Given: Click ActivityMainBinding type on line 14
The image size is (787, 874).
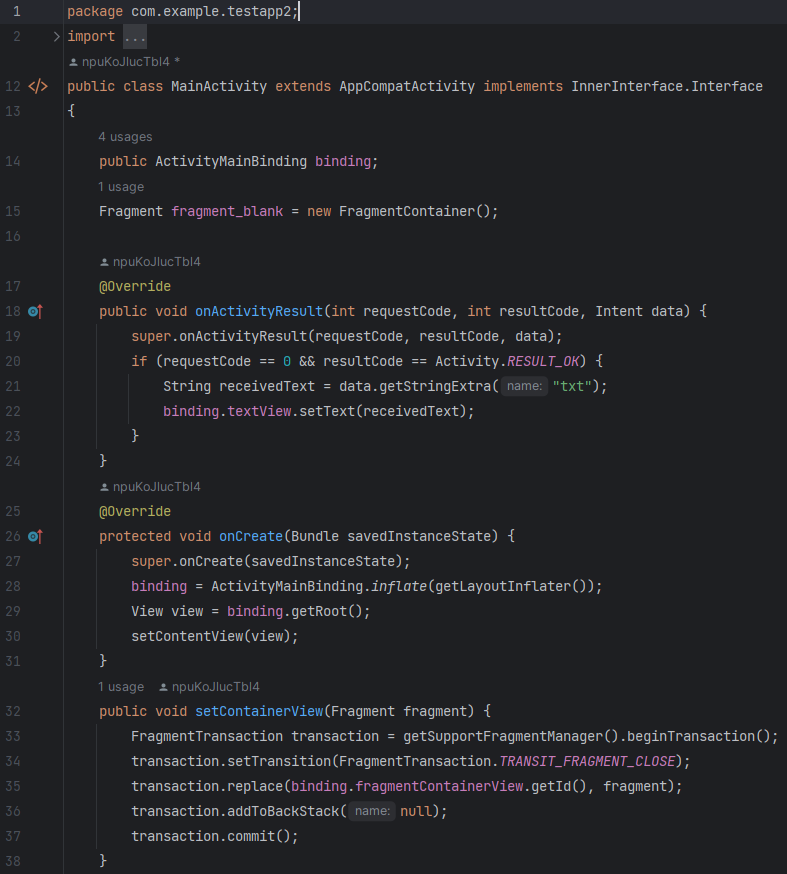Looking at the screenshot, I should pos(231,162).
